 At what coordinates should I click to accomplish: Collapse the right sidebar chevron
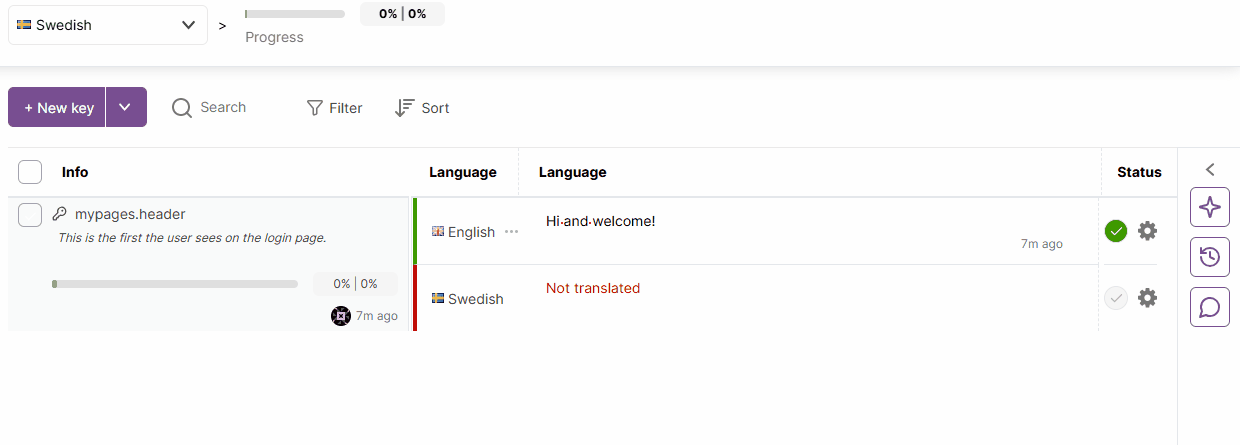point(1209,170)
